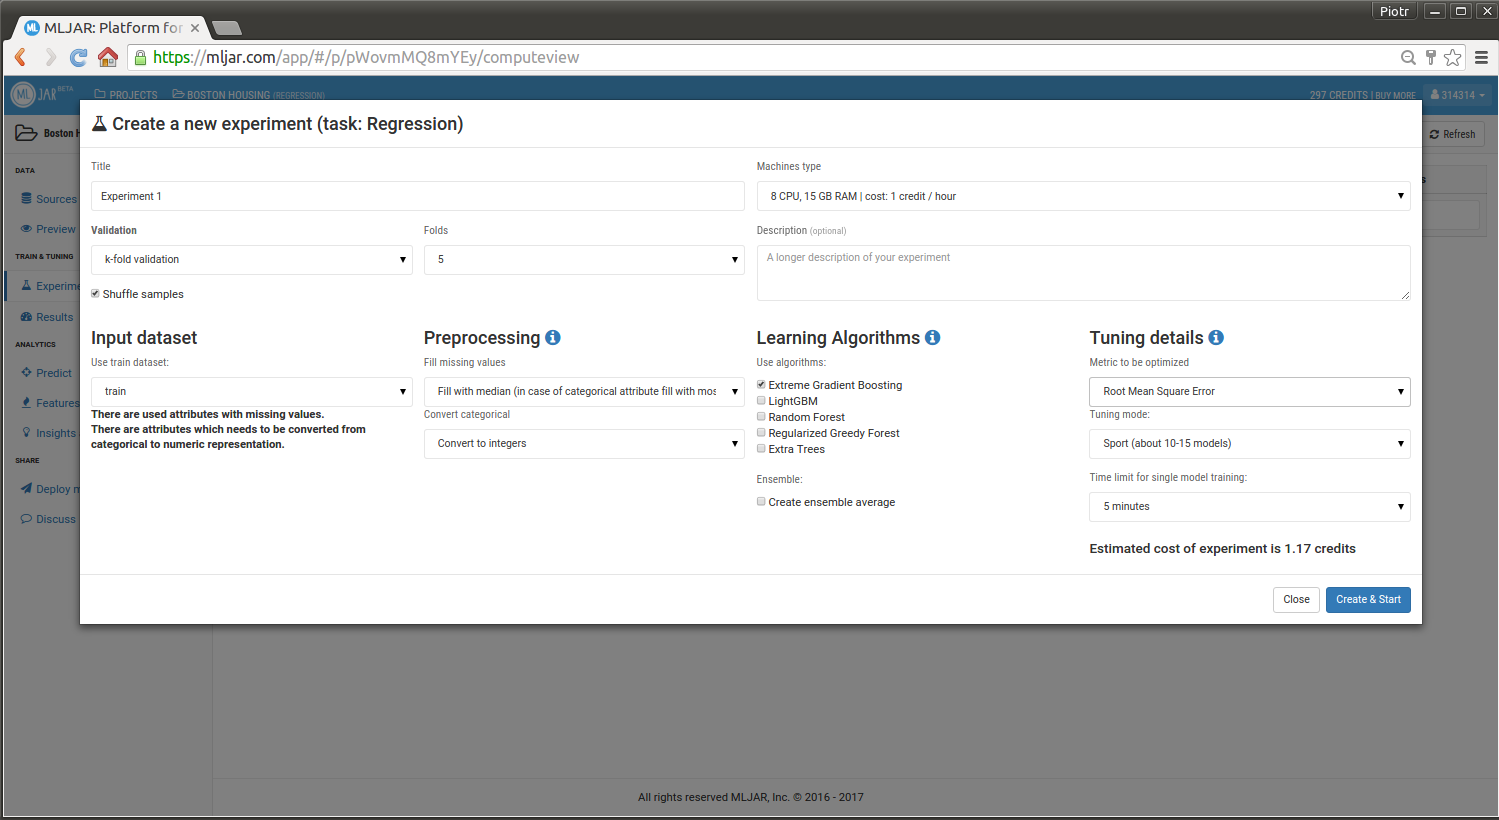Open Features in the sidebar
The image size is (1499, 820).
pyautogui.click(x=50, y=403)
